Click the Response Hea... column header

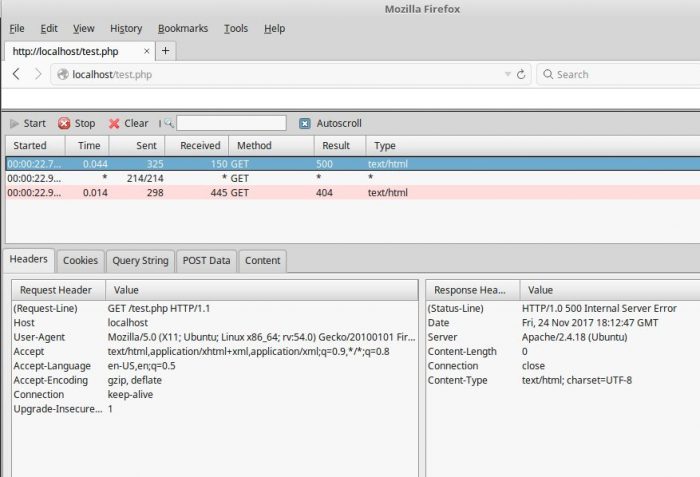click(x=473, y=290)
